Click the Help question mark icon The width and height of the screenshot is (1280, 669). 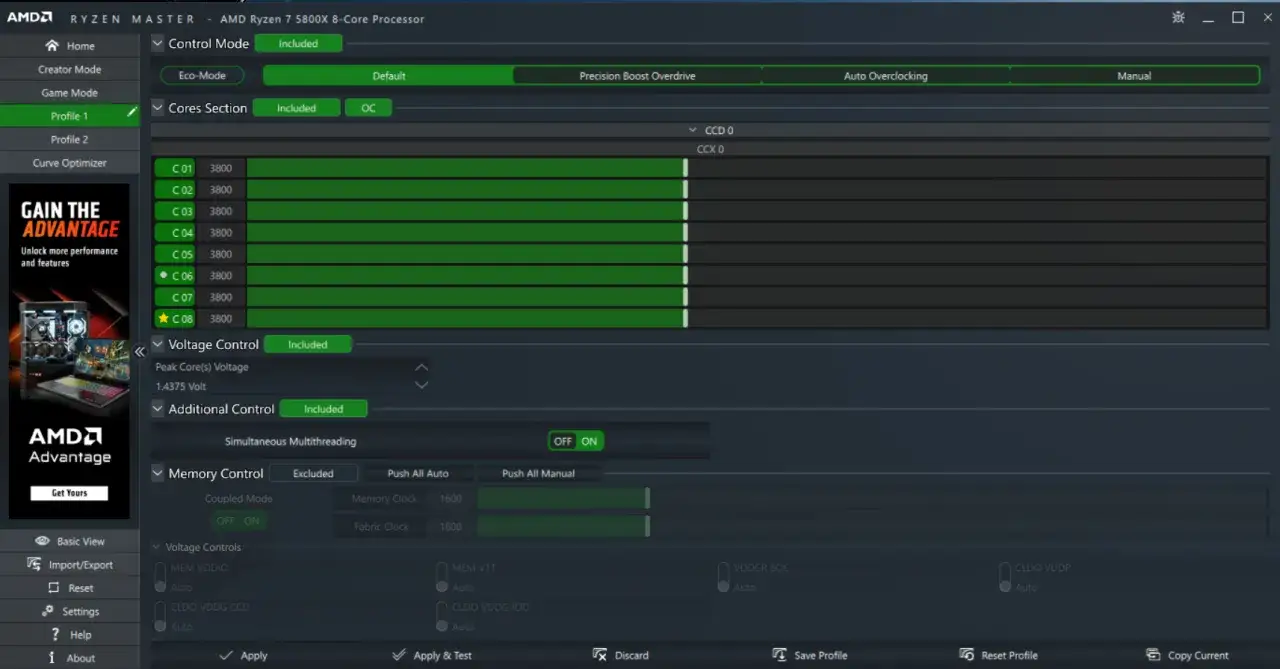coord(56,635)
